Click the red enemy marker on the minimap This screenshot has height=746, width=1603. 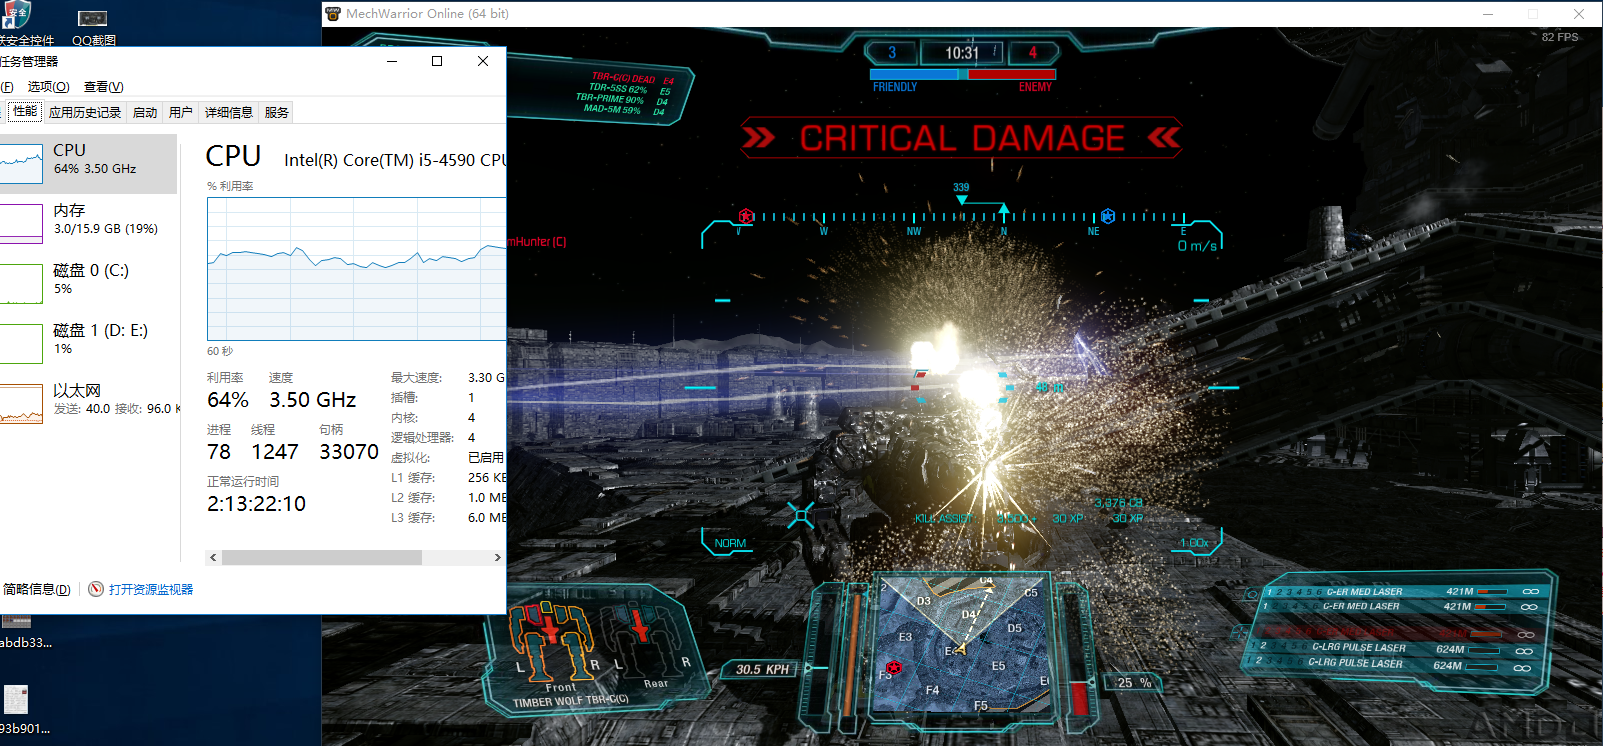click(x=893, y=667)
